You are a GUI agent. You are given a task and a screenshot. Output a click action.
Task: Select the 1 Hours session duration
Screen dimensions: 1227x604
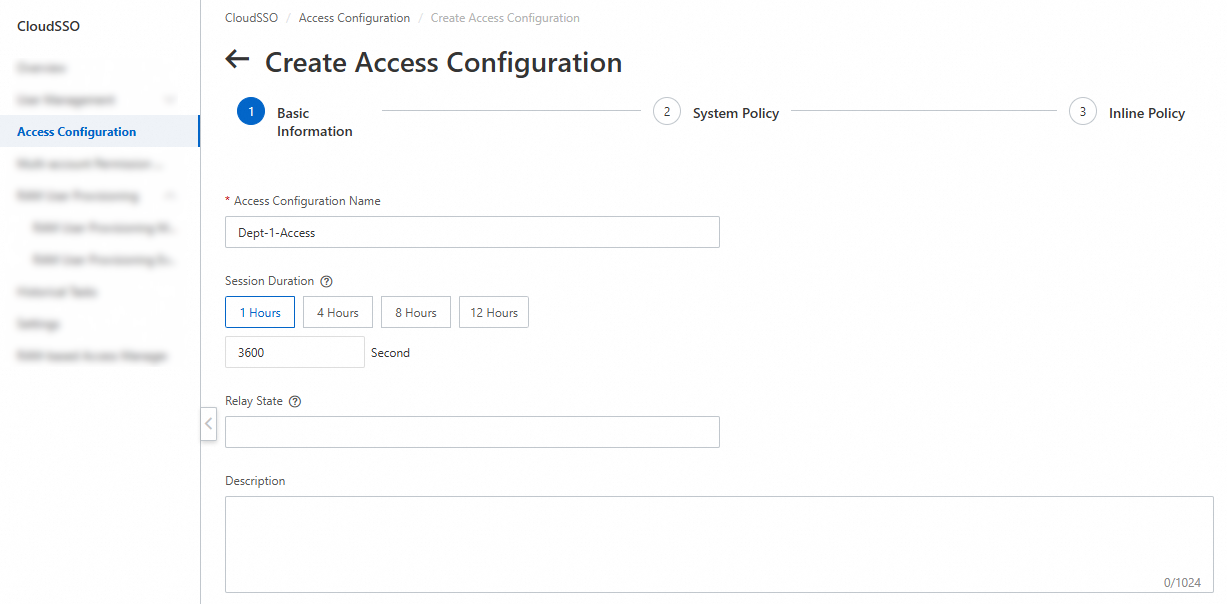click(x=260, y=313)
